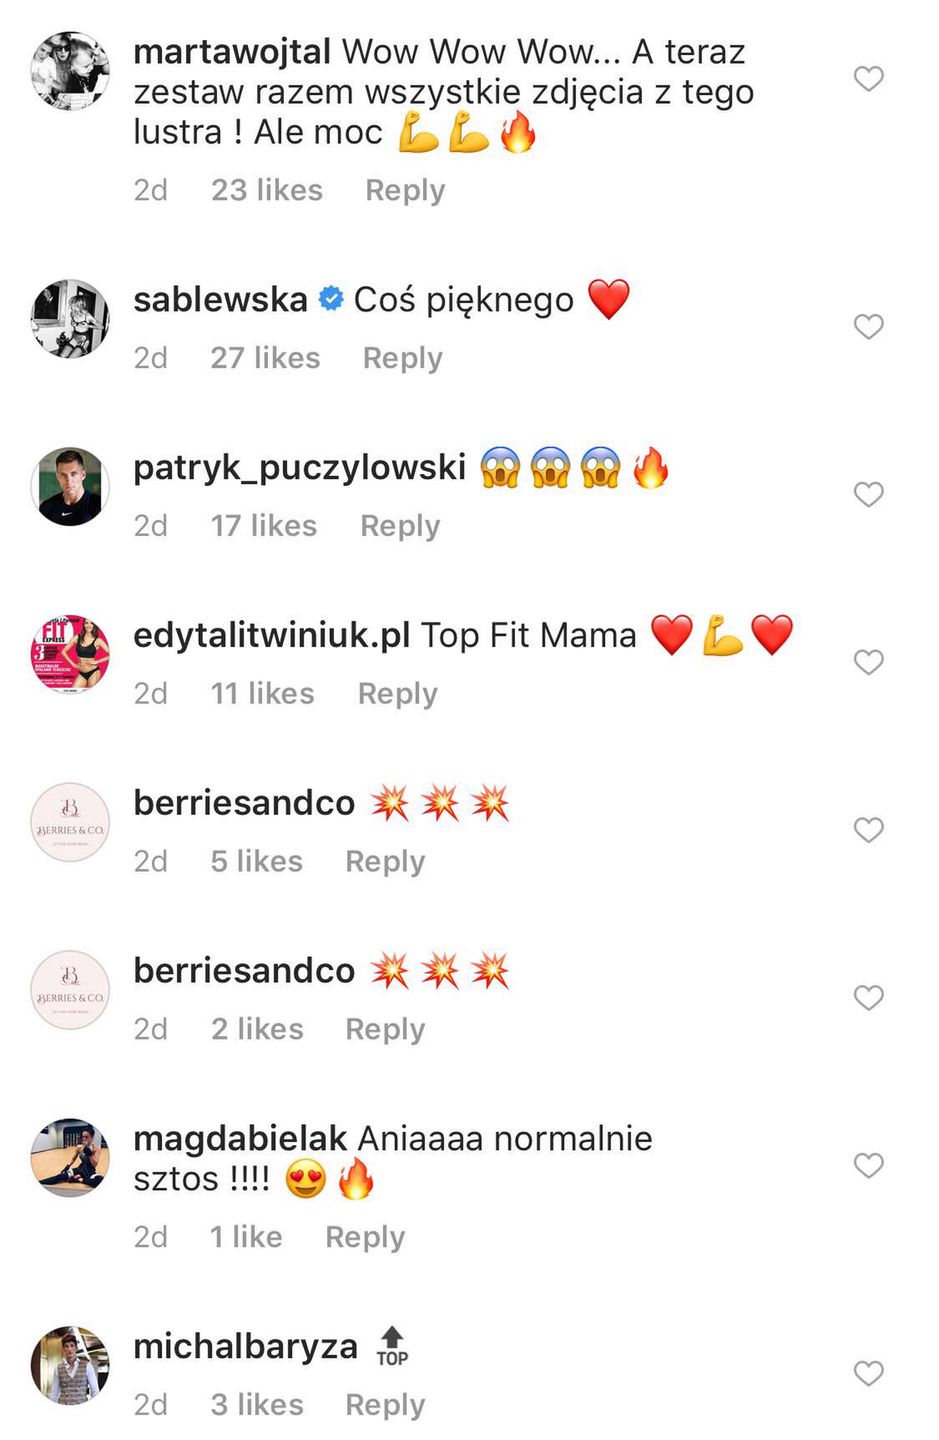
Task: Tap the heart next to michalbaryza's comment
Action: tap(868, 1373)
